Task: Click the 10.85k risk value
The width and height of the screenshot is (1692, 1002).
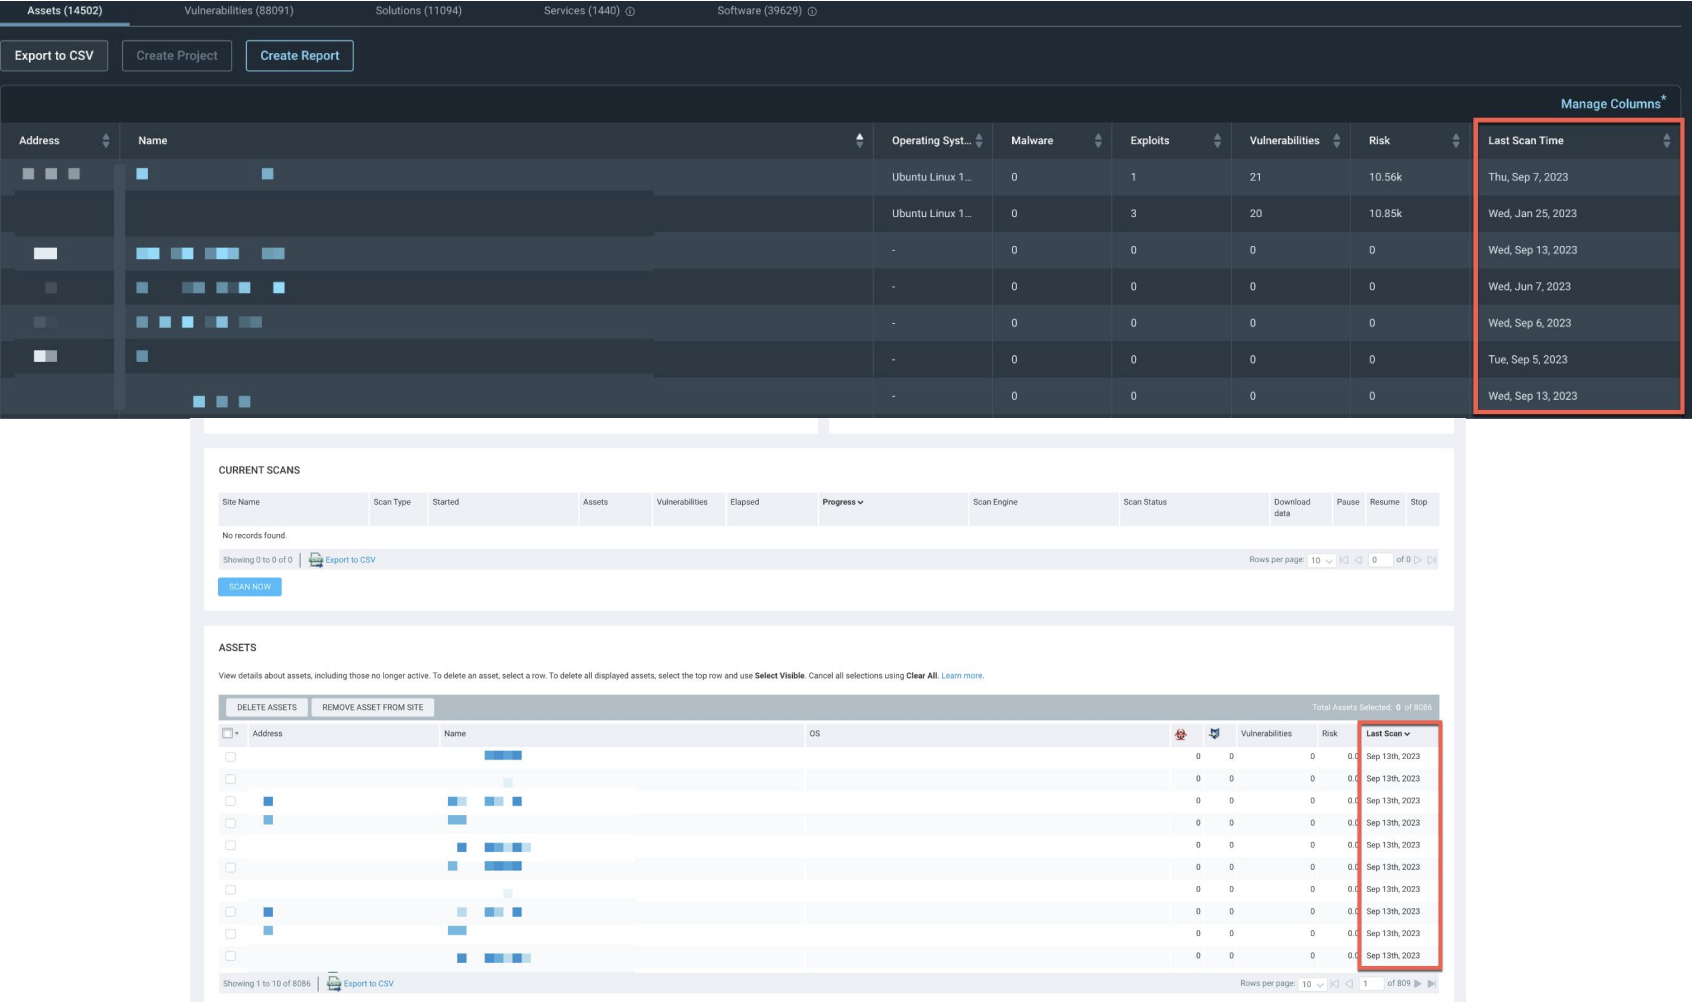Action: [1385, 213]
